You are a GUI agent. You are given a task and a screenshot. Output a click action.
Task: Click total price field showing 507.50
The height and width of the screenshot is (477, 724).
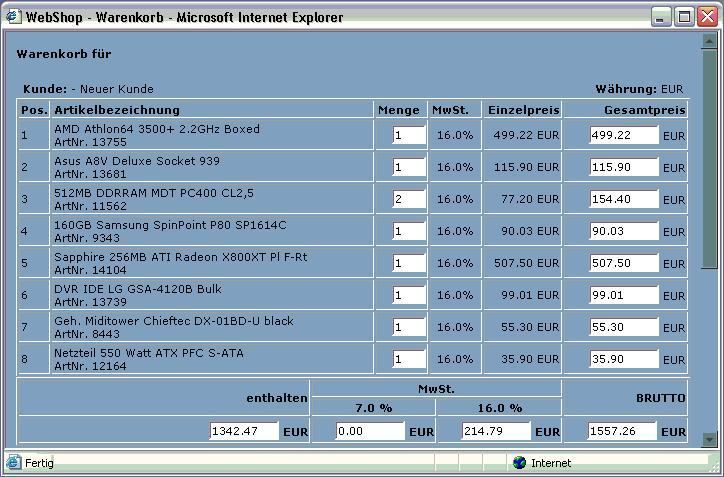coord(624,263)
